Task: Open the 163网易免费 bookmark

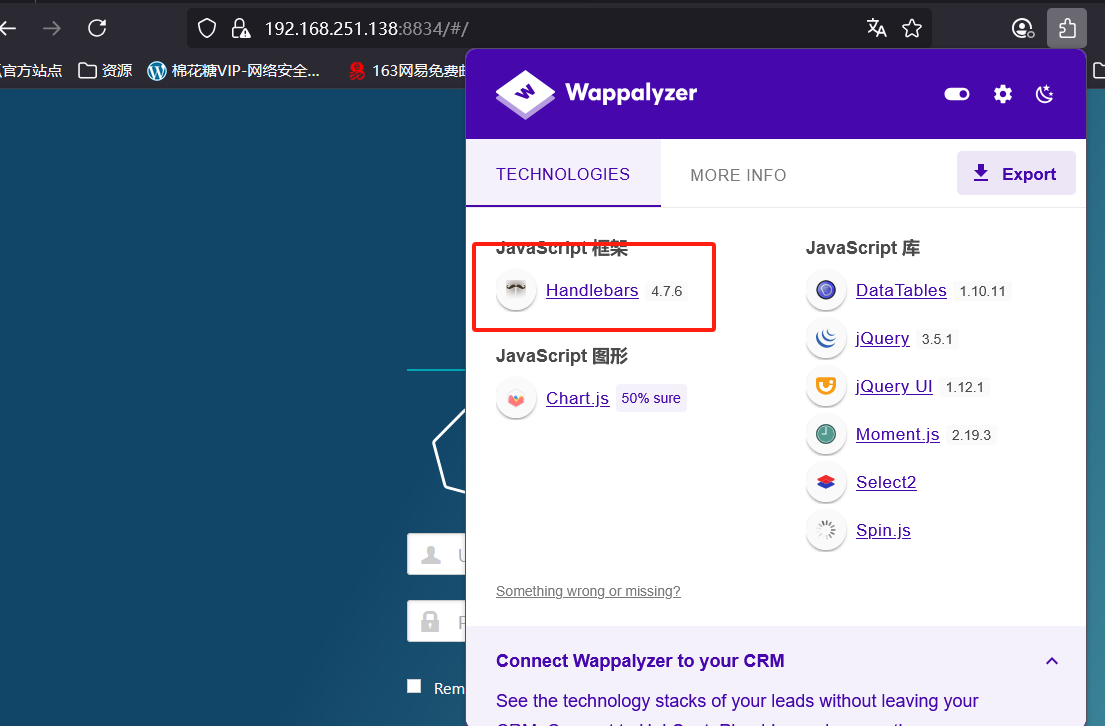Action: point(407,70)
